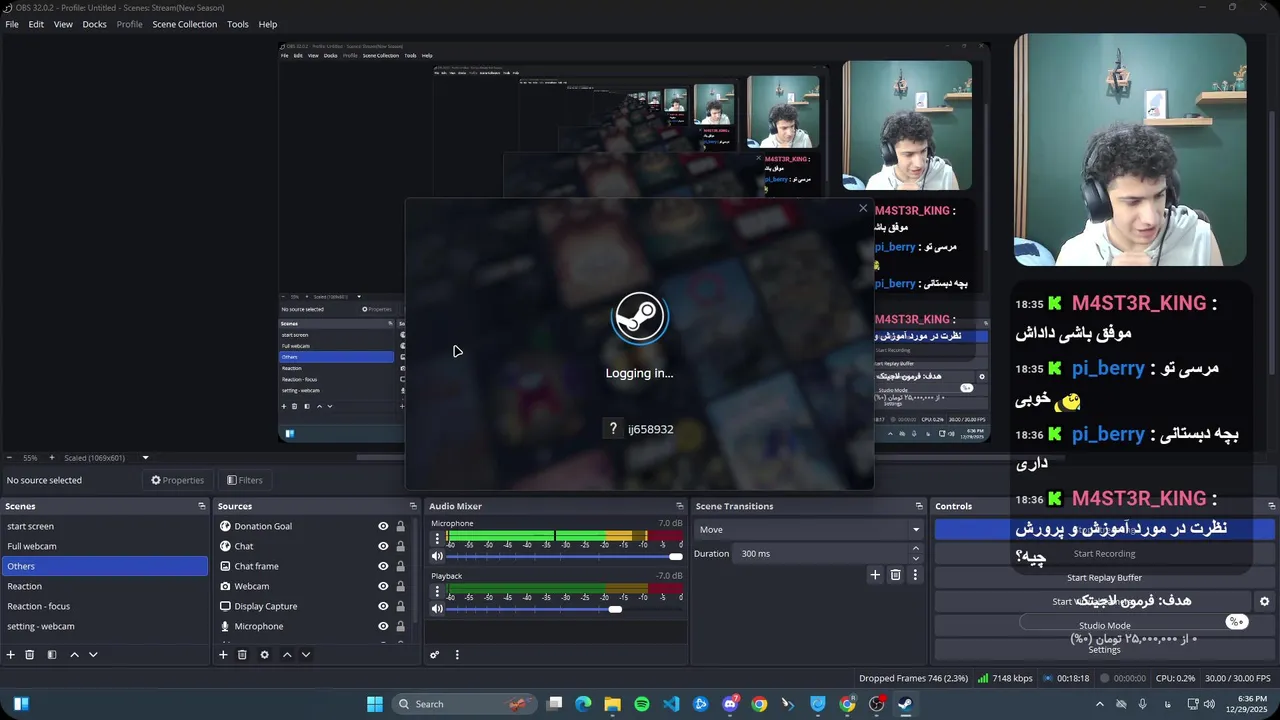The height and width of the screenshot is (720, 1280).
Task: Unlock the Webcam source lock
Action: pyautogui.click(x=400, y=586)
